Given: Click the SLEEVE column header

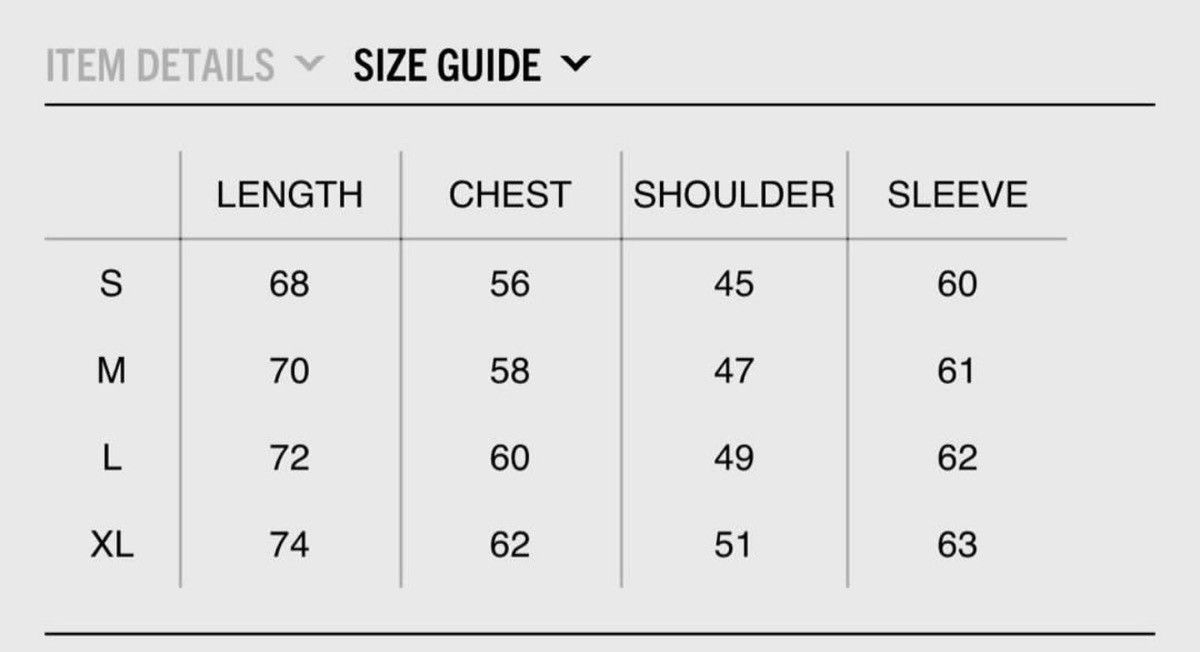Looking at the screenshot, I should coord(957,194).
